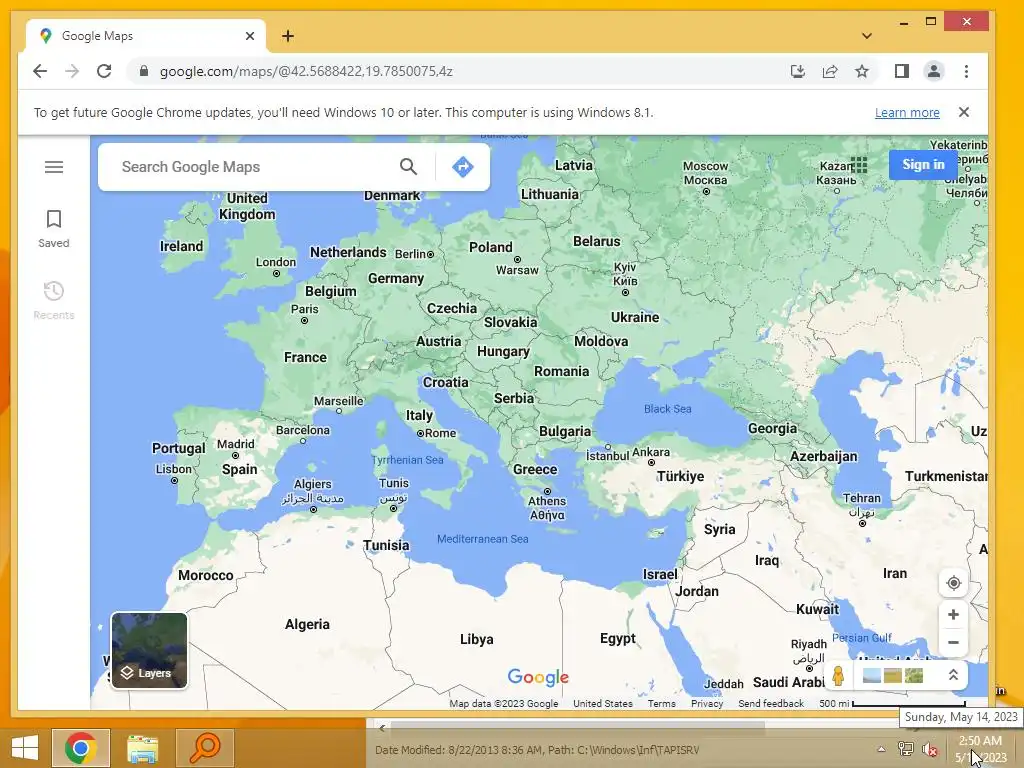The height and width of the screenshot is (768, 1024).
Task: Open the Terms link in footer
Action: tap(662, 703)
